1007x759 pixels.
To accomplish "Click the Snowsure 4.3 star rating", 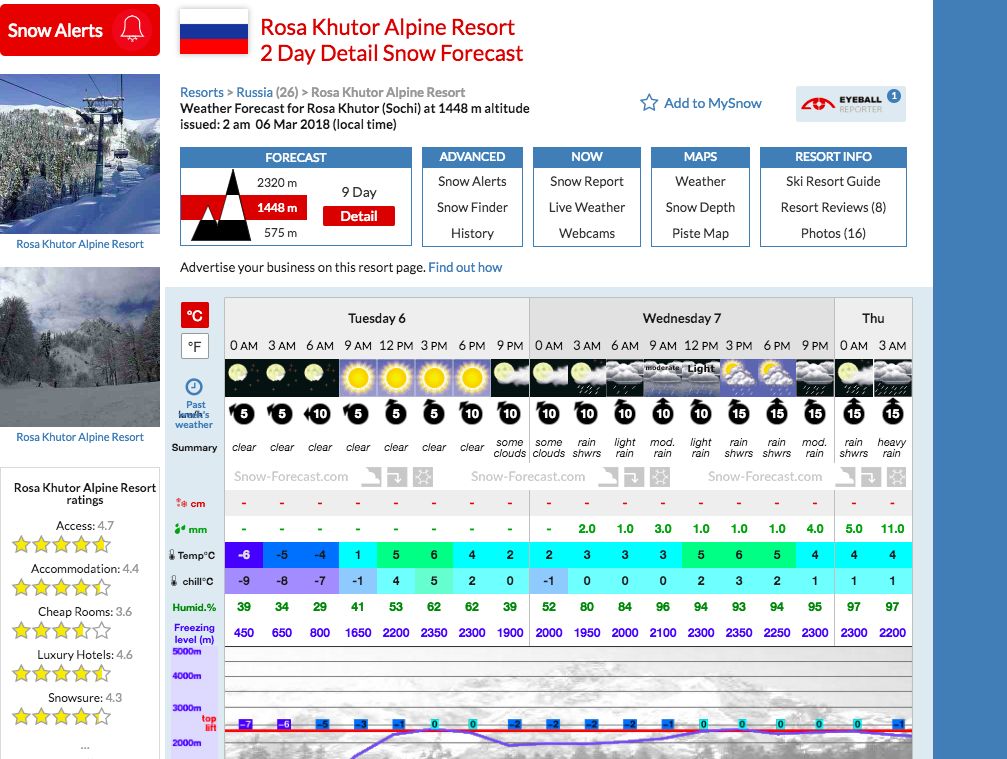I will click(62, 716).
